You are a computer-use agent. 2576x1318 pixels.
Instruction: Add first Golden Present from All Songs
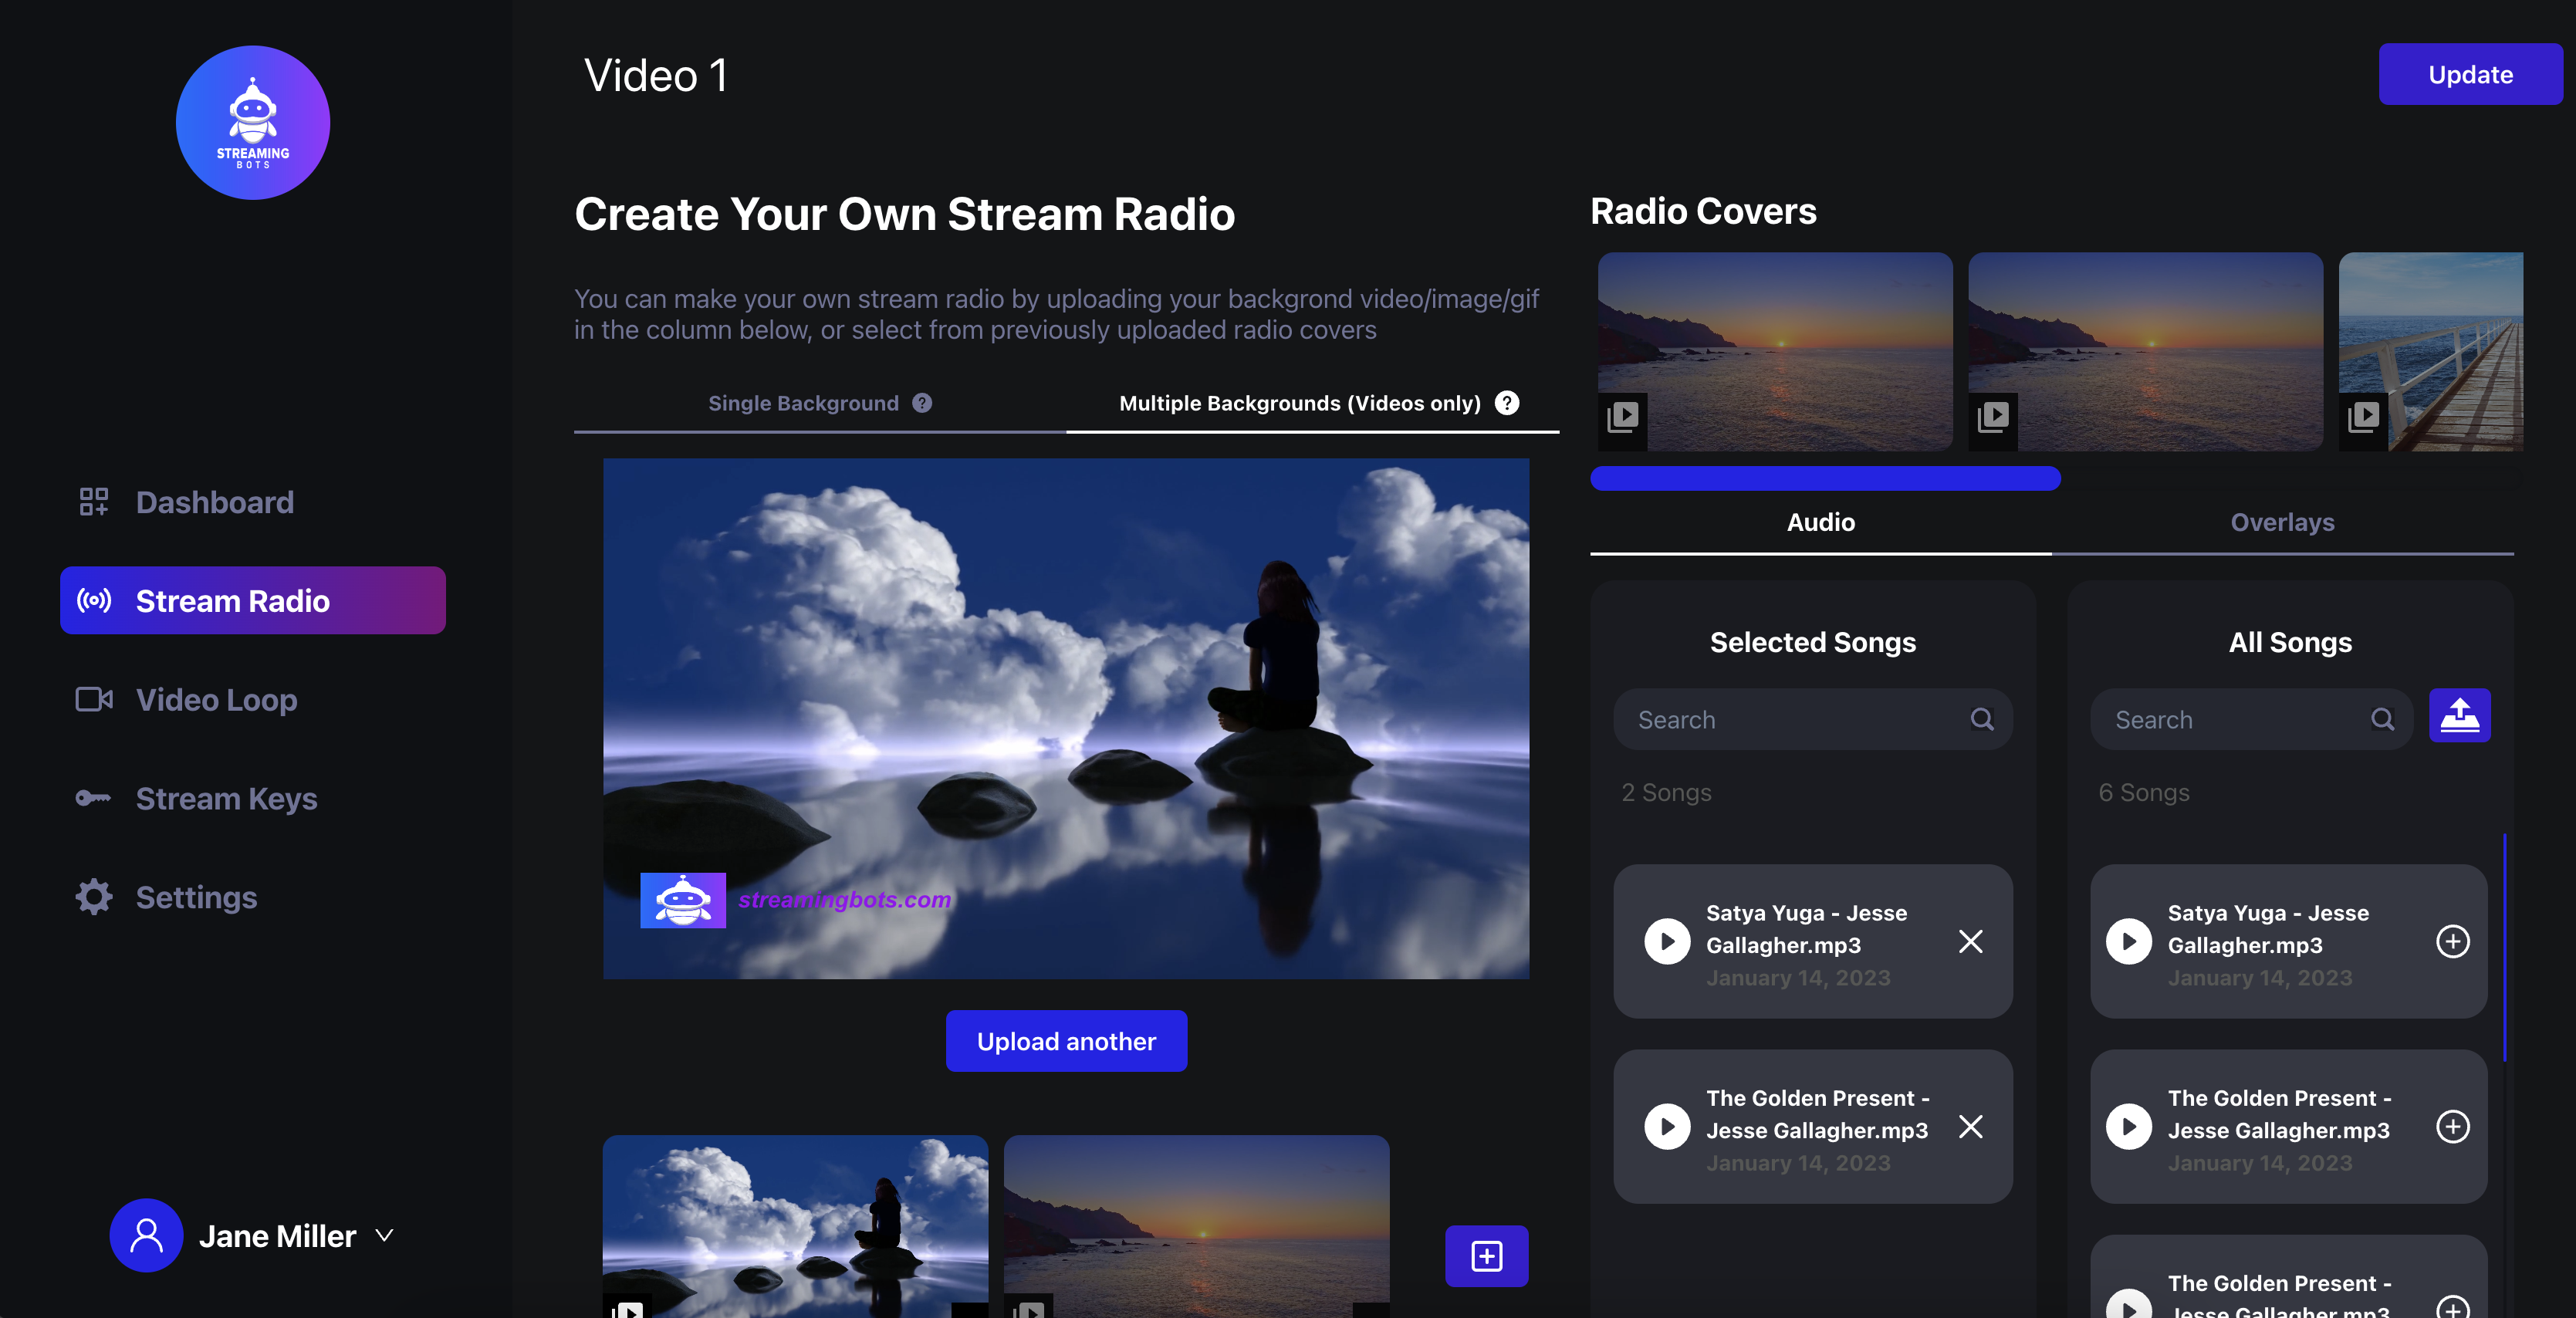coord(2452,1126)
